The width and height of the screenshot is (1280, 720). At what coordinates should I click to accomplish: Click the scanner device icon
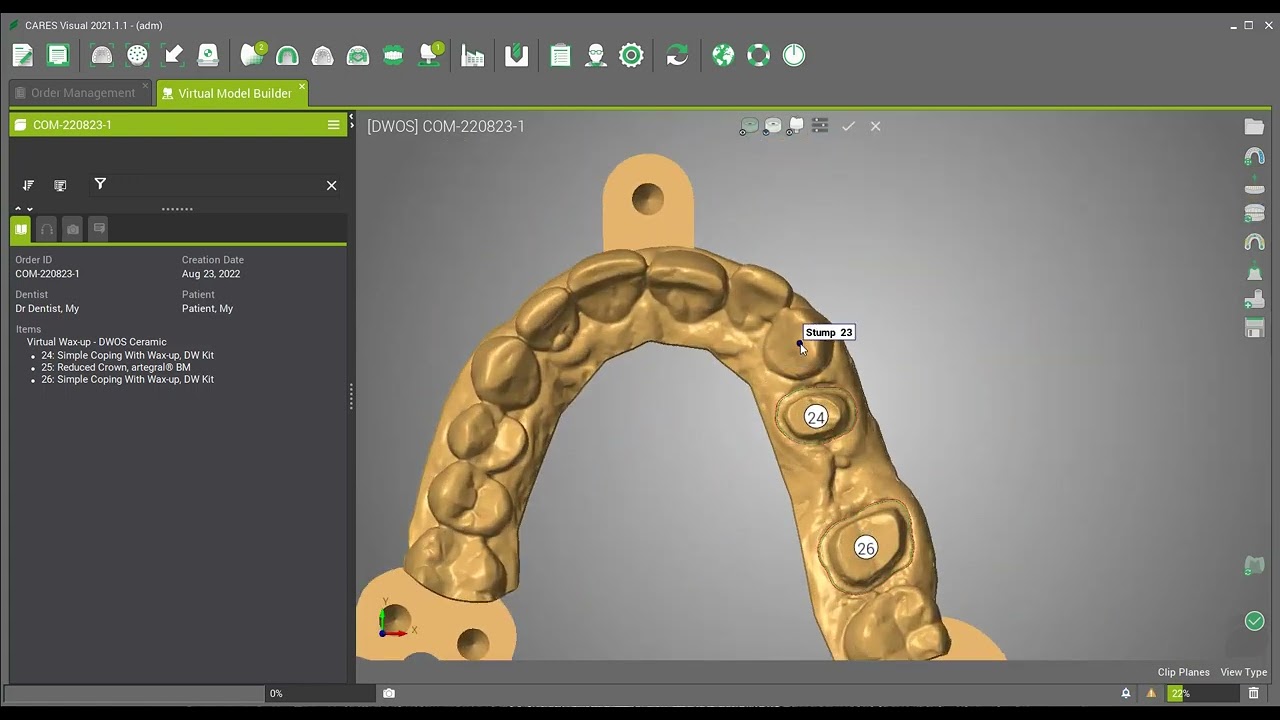tap(208, 55)
